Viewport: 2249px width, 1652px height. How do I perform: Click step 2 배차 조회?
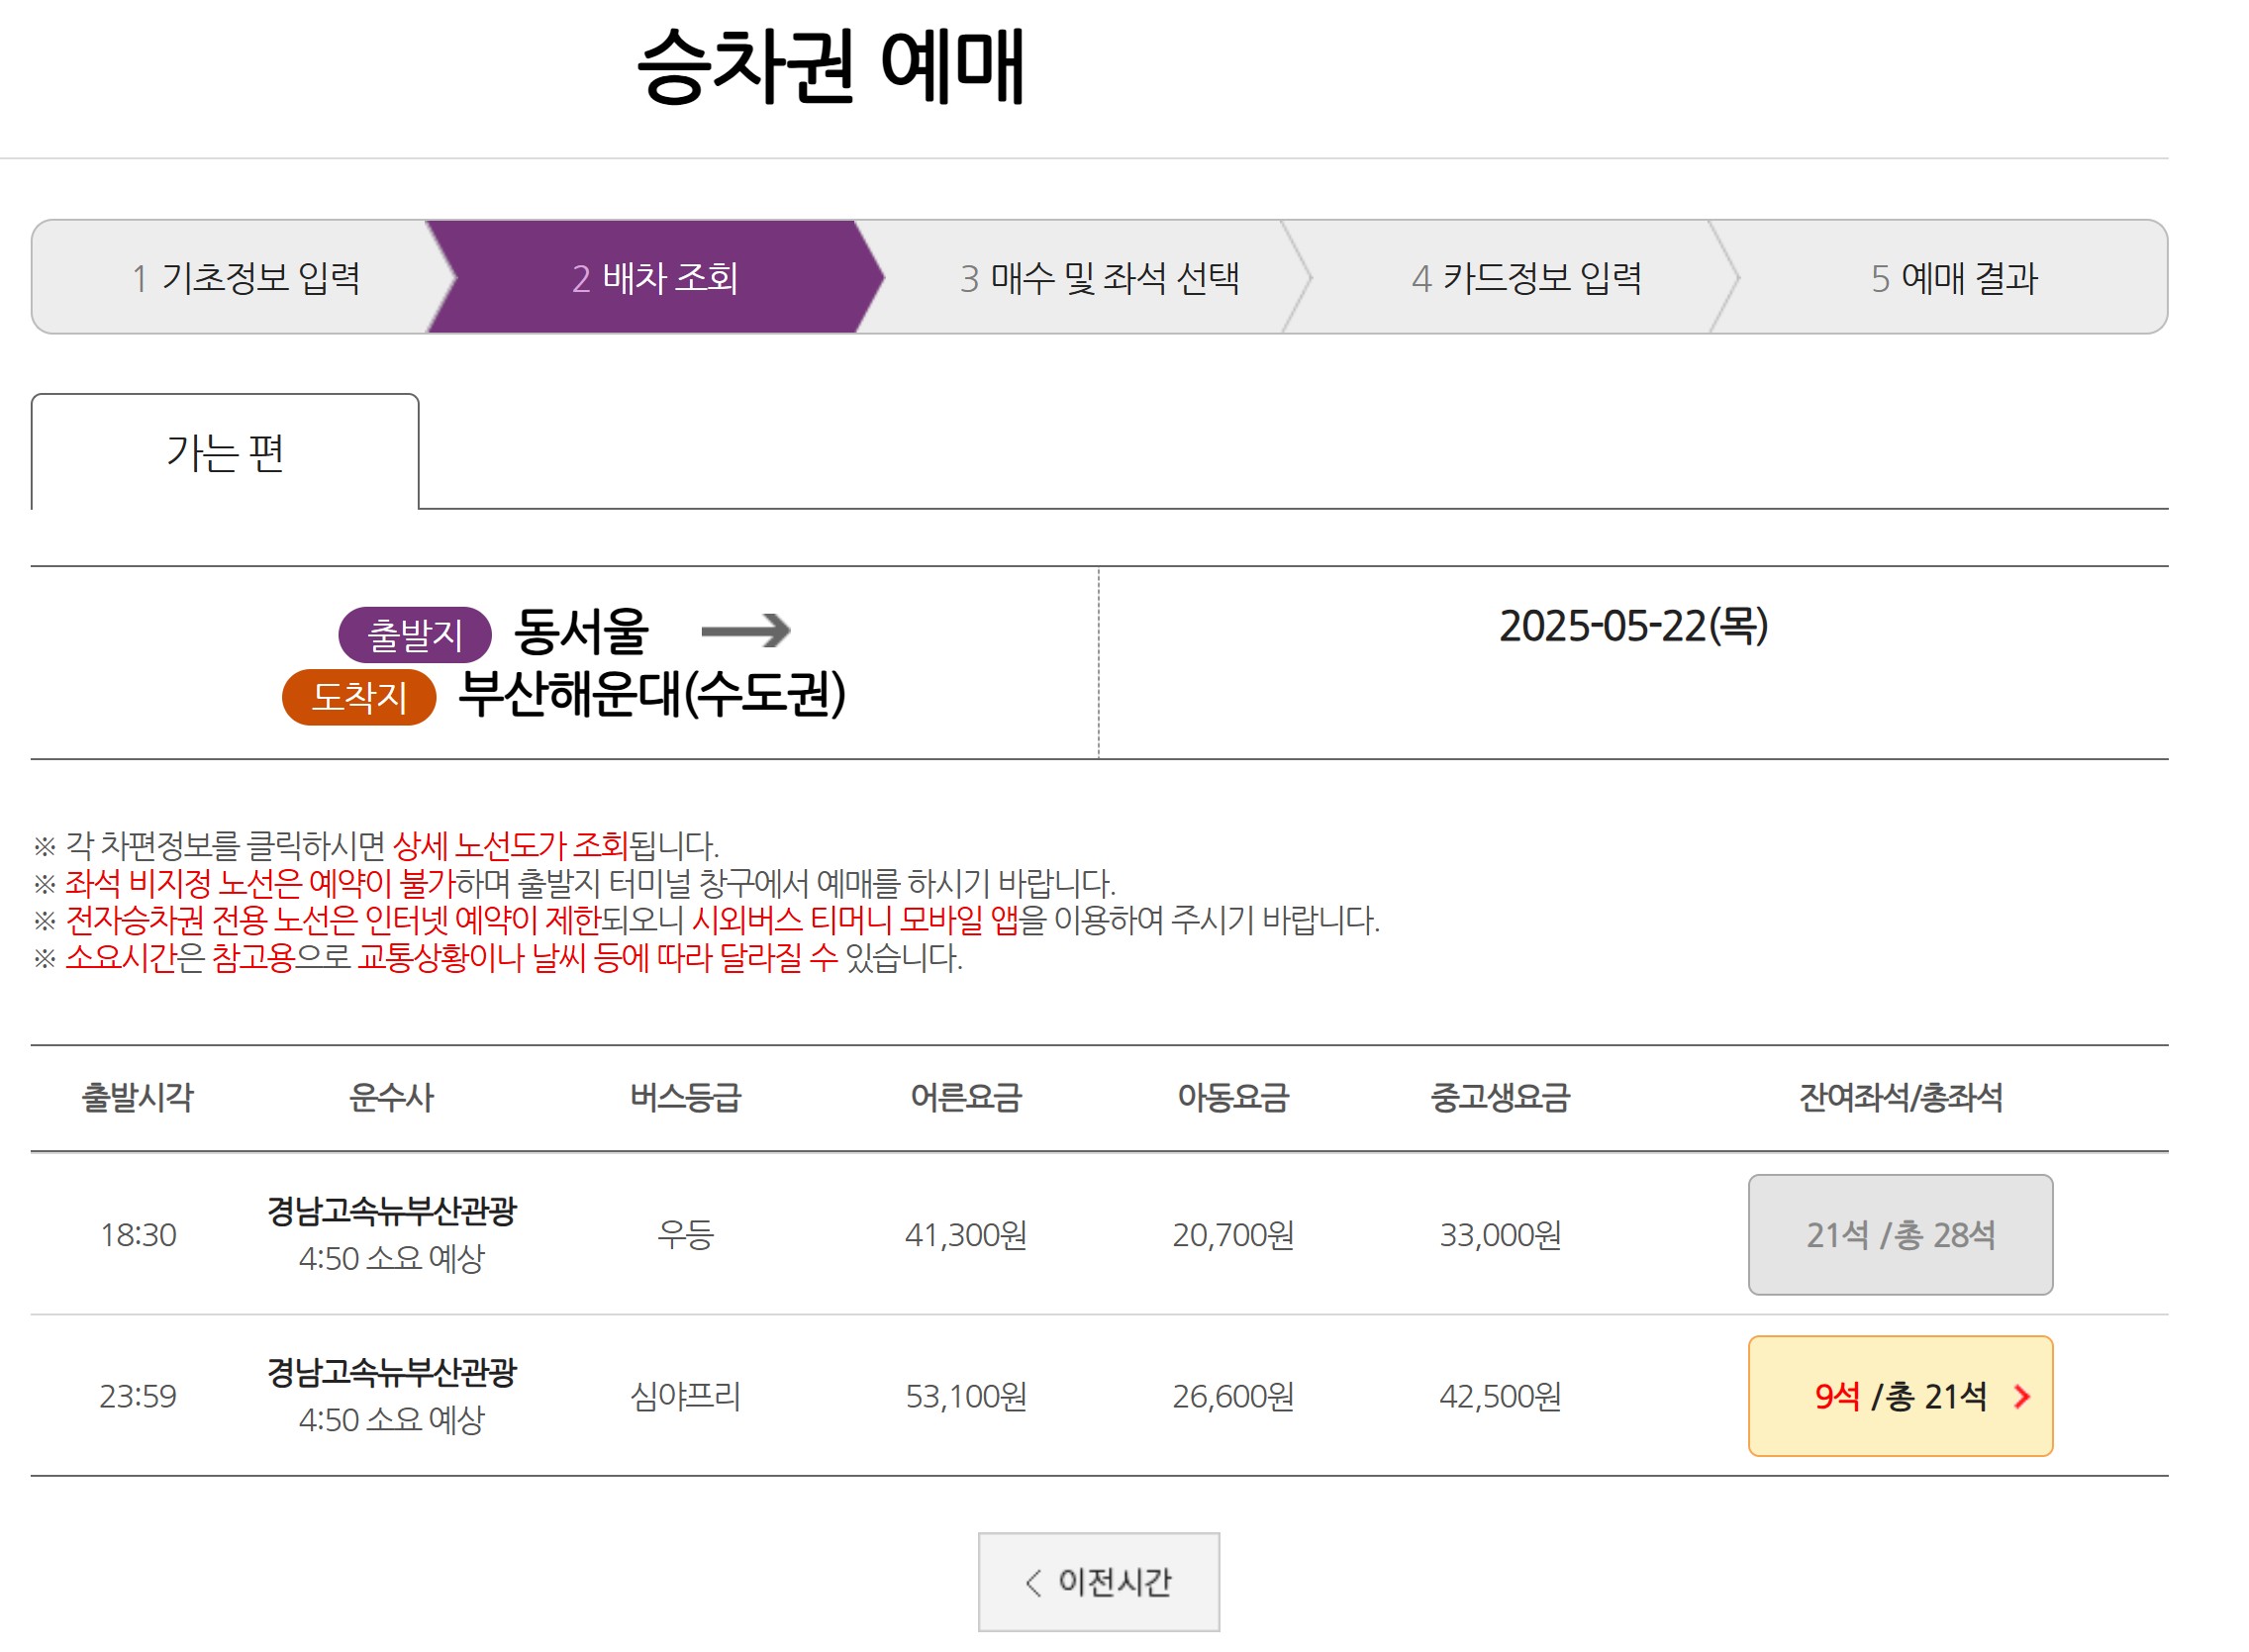655,277
